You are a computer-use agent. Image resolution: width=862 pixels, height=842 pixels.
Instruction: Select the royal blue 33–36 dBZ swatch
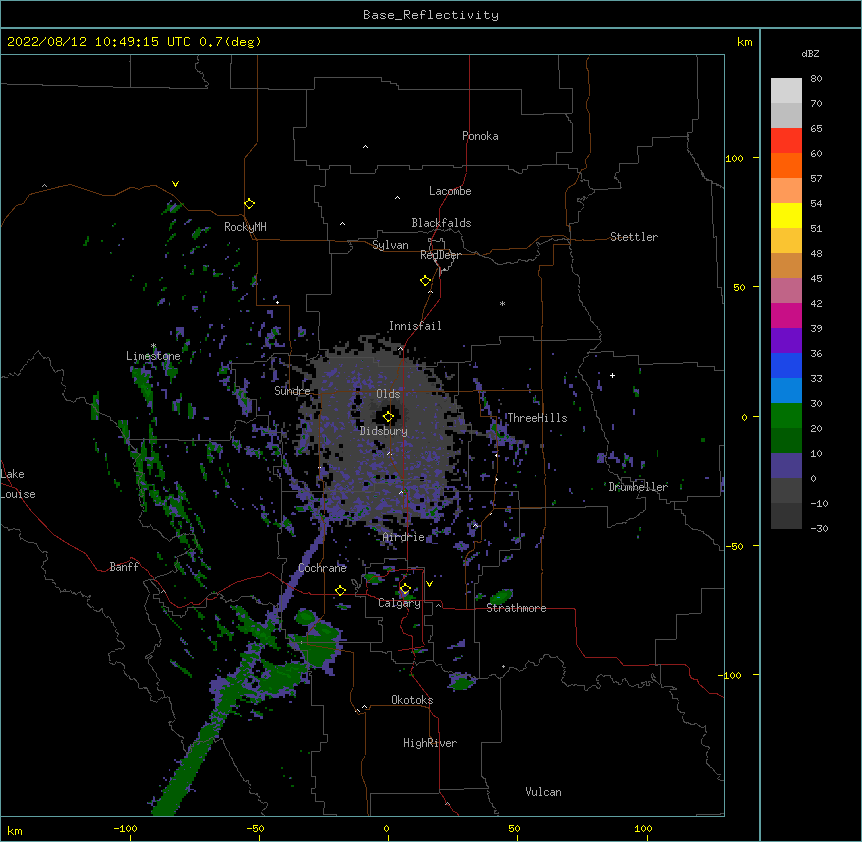tap(786, 365)
